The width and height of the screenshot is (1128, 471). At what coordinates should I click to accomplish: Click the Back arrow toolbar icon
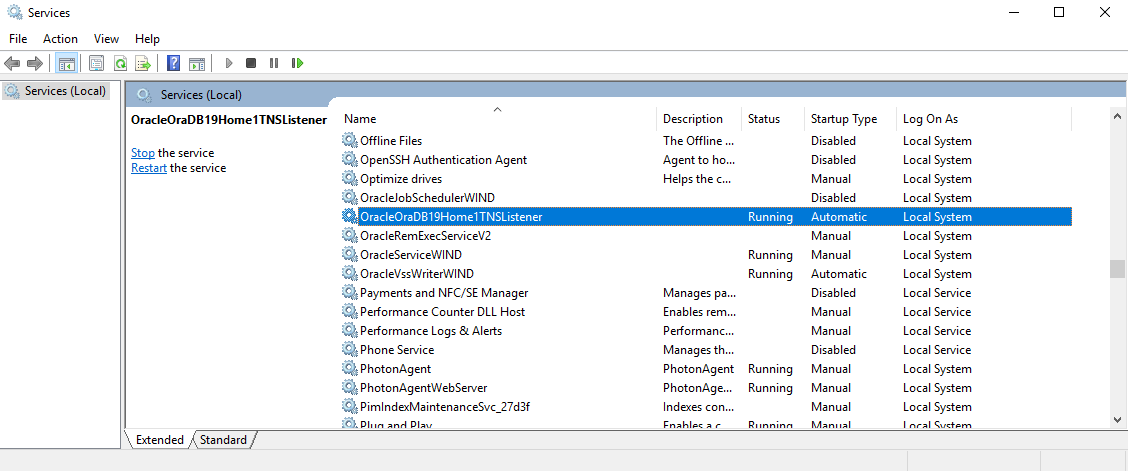point(12,63)
